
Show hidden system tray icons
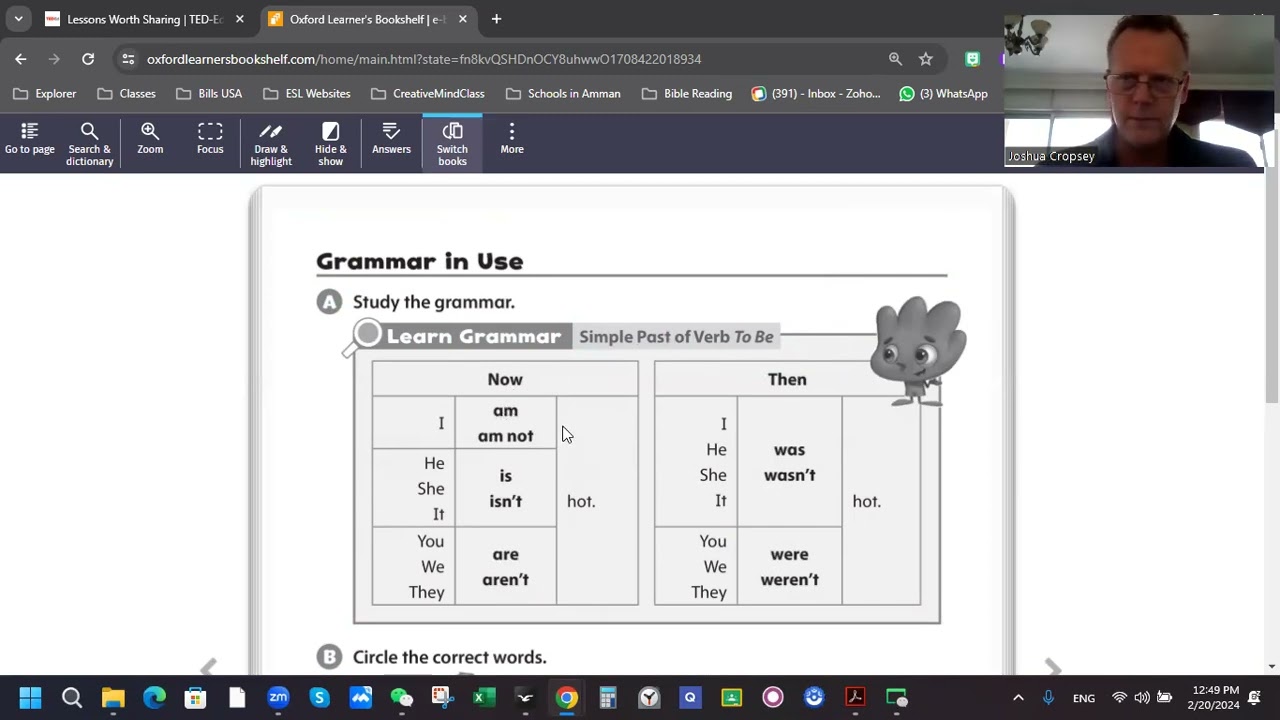point(1018,698)
